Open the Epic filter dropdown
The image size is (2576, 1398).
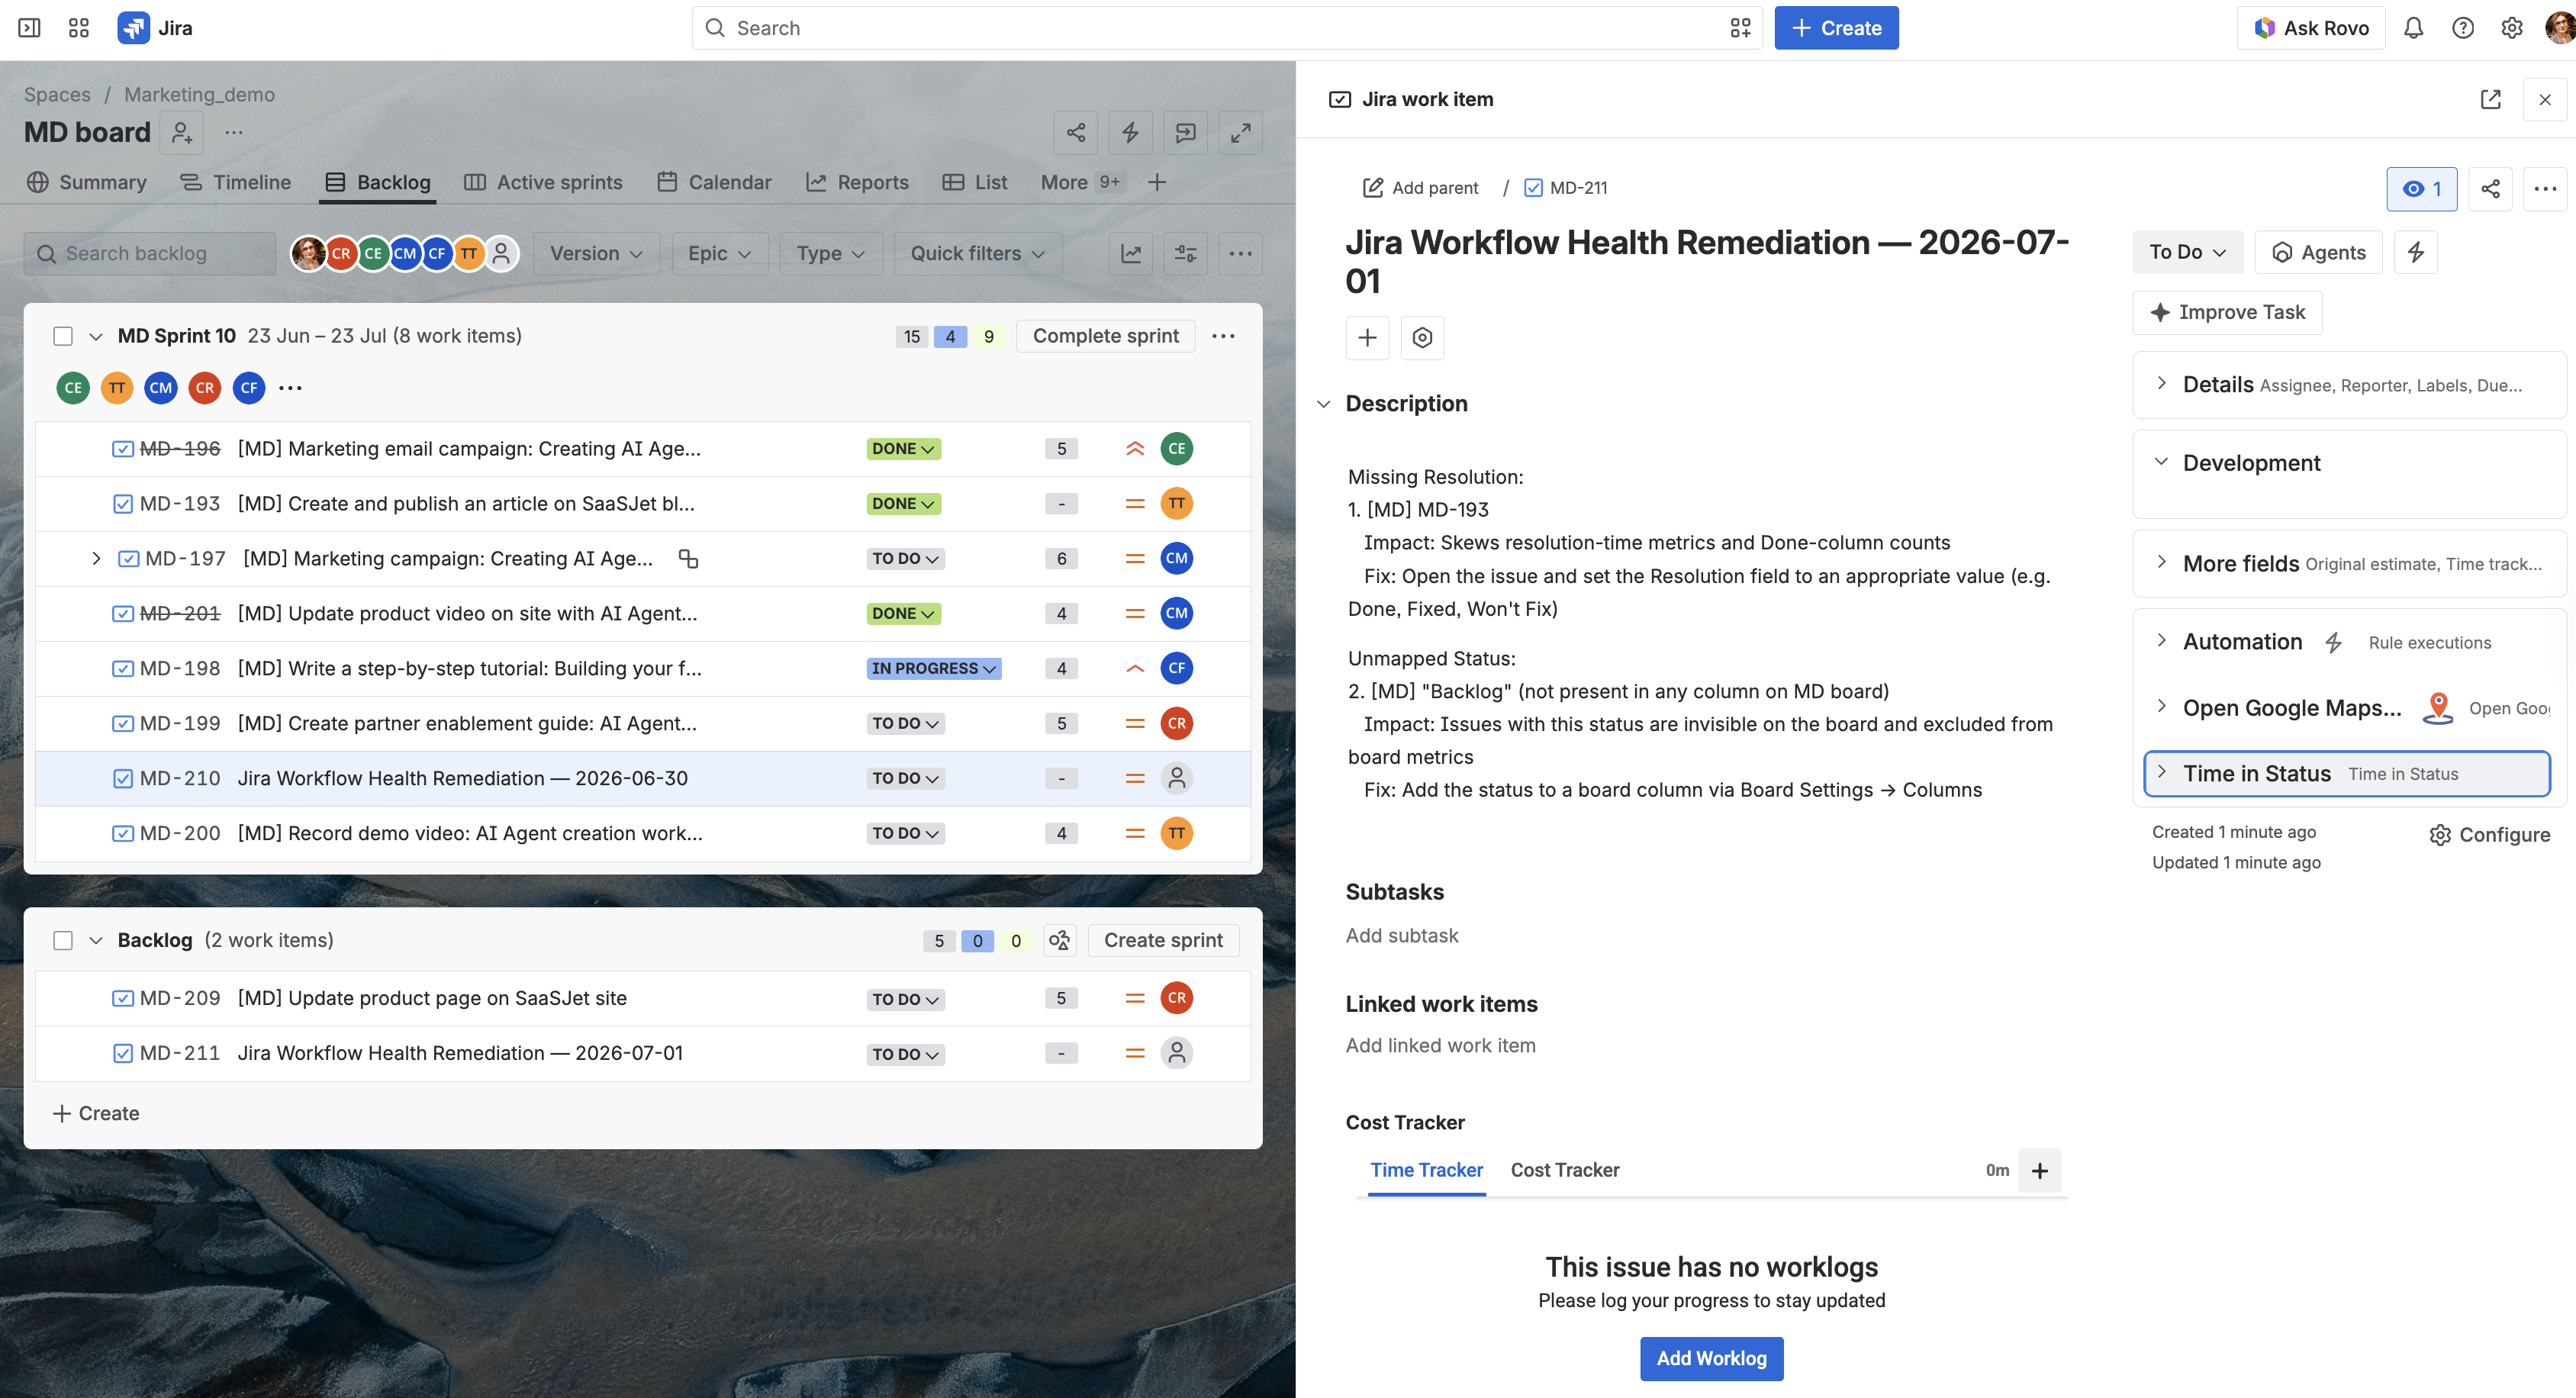[x=719, y=254]
